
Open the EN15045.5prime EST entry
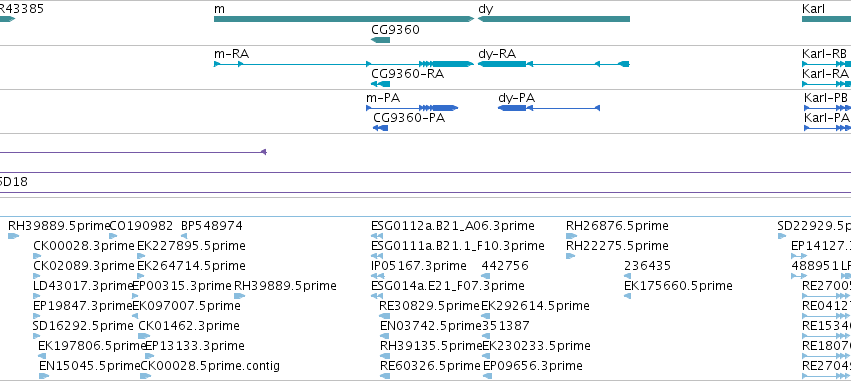pos(90,366)
